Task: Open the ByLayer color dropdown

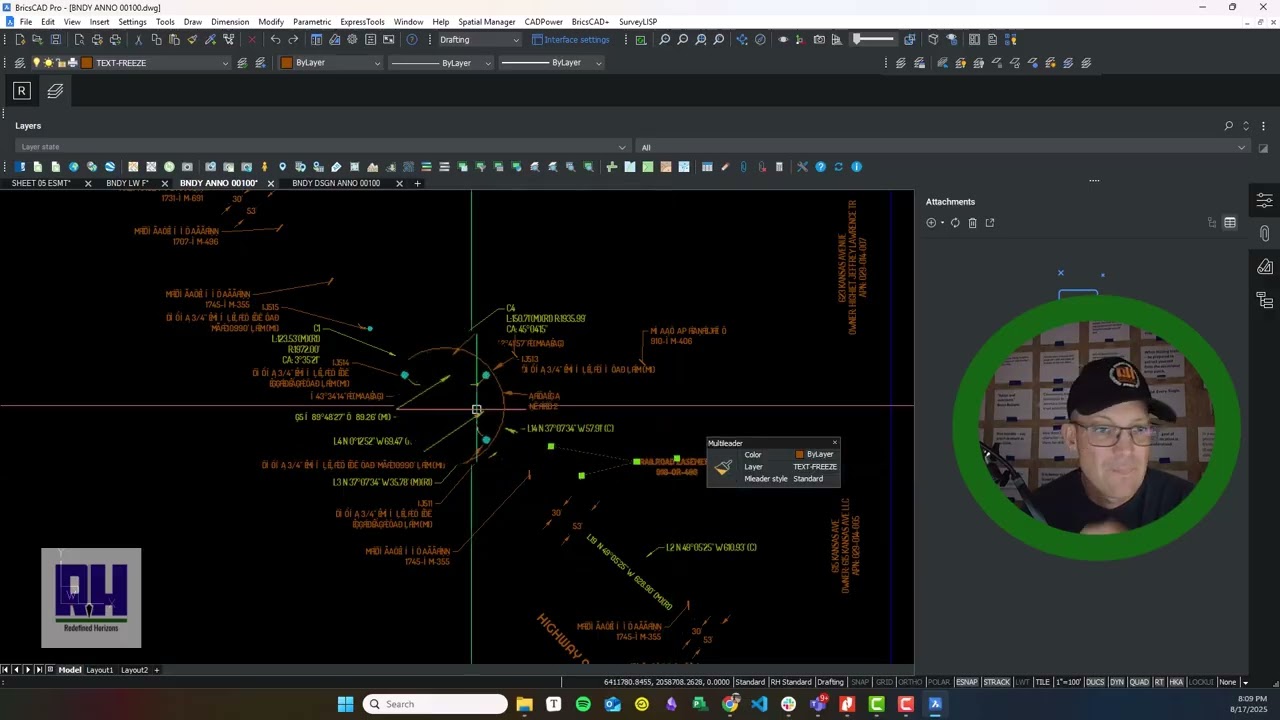Action: click(331, 63)
